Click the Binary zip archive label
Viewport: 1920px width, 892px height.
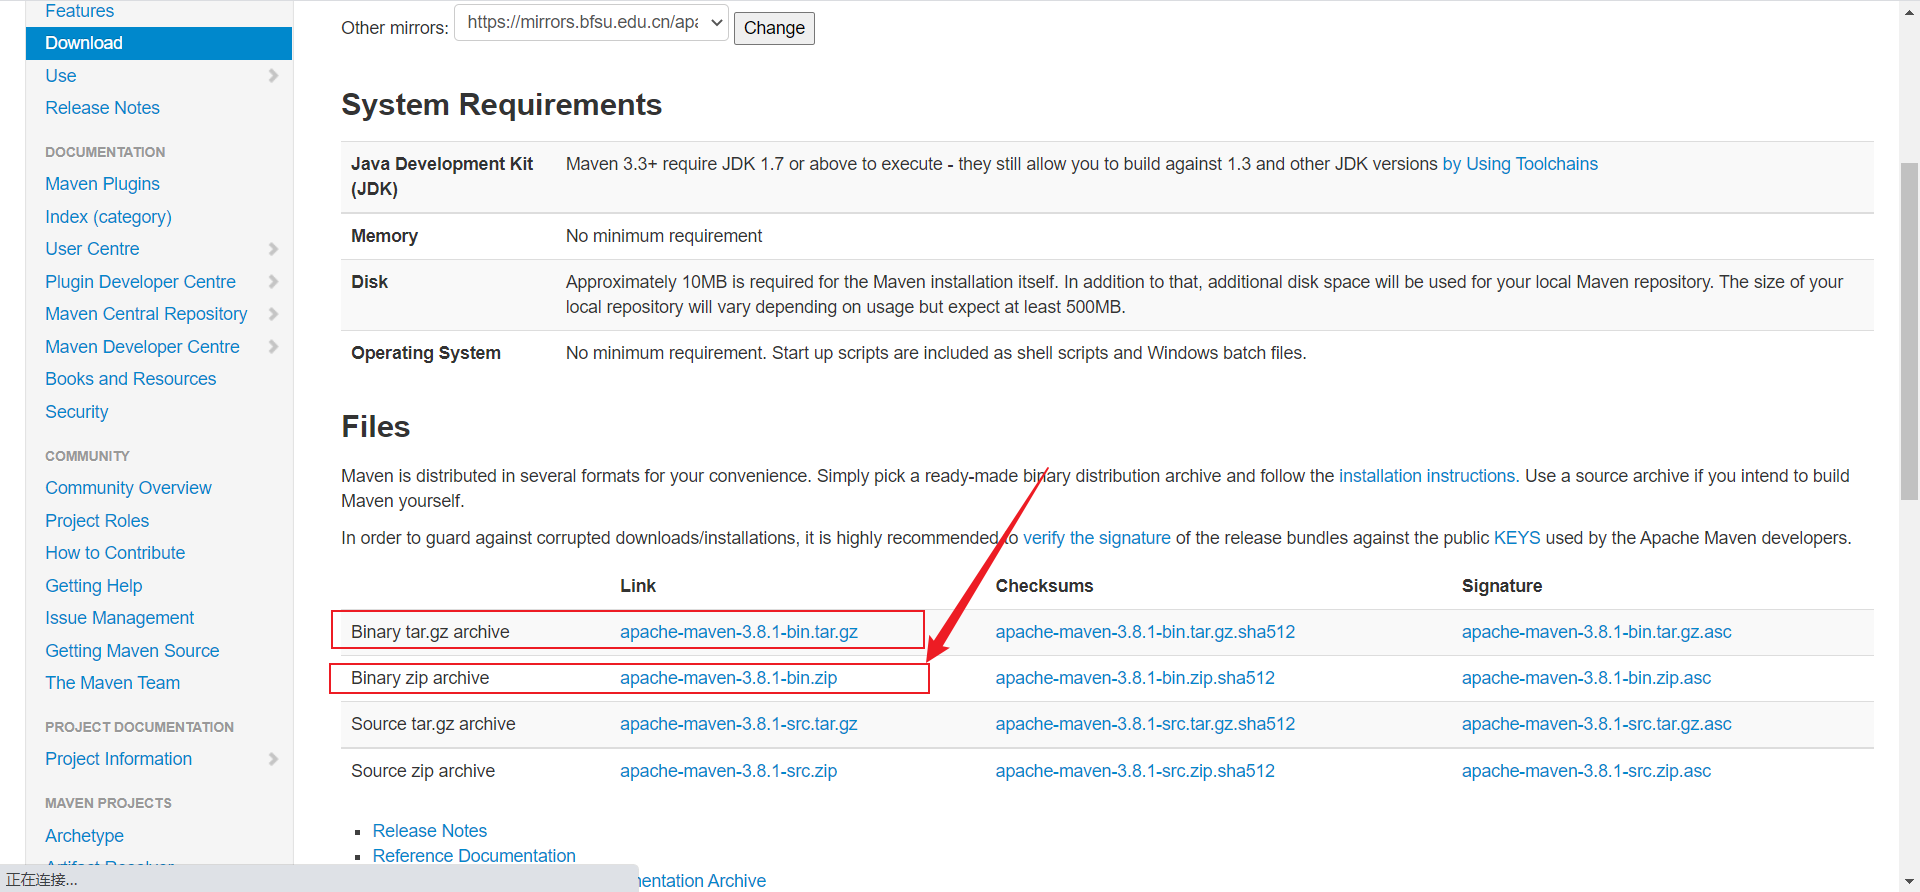click(x=420, y=678)
